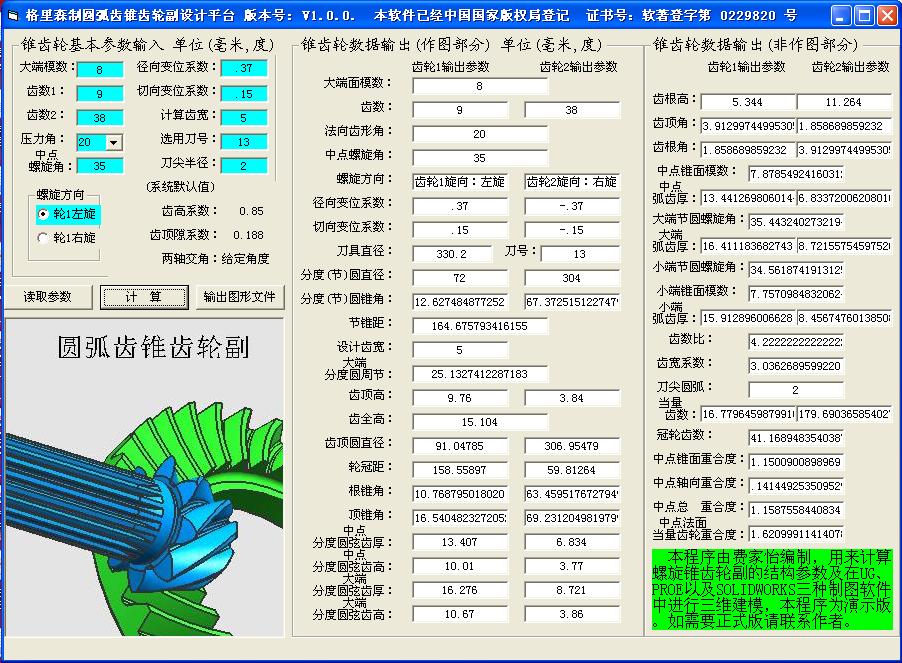
Task: Click the bevel gear pair 3D image
Action: click(144, 478)
